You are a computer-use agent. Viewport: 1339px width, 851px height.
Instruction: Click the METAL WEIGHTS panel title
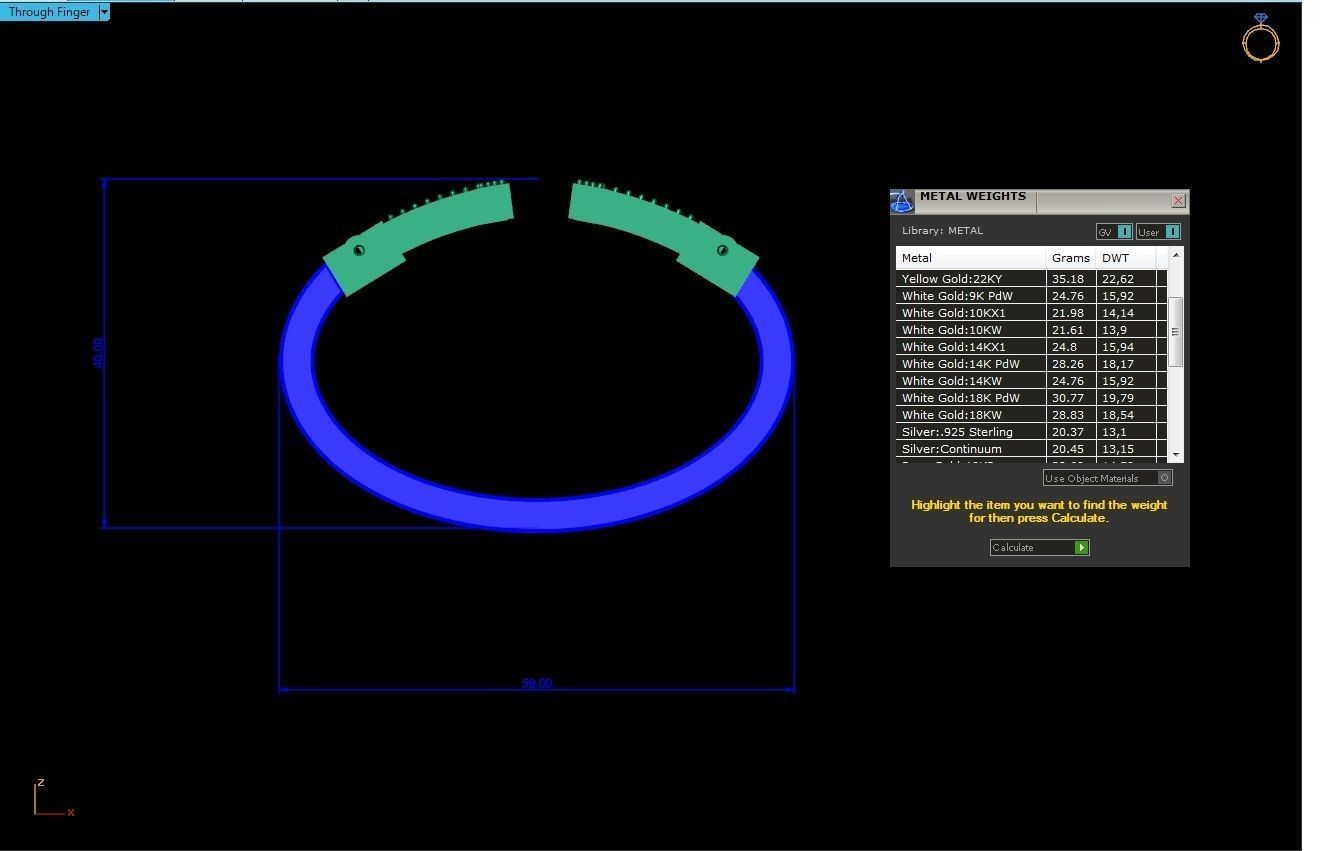pyautogui.click(x=972, y=197)
